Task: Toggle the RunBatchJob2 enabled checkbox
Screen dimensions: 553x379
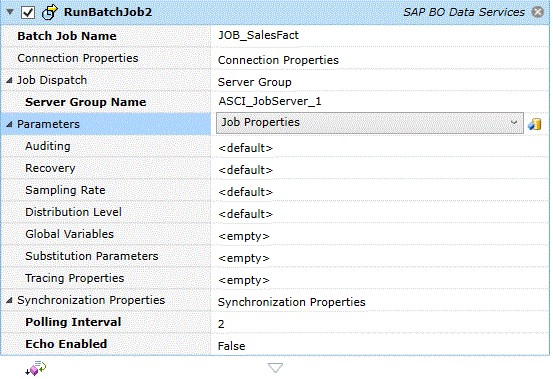Action: [x=28, y=12]
